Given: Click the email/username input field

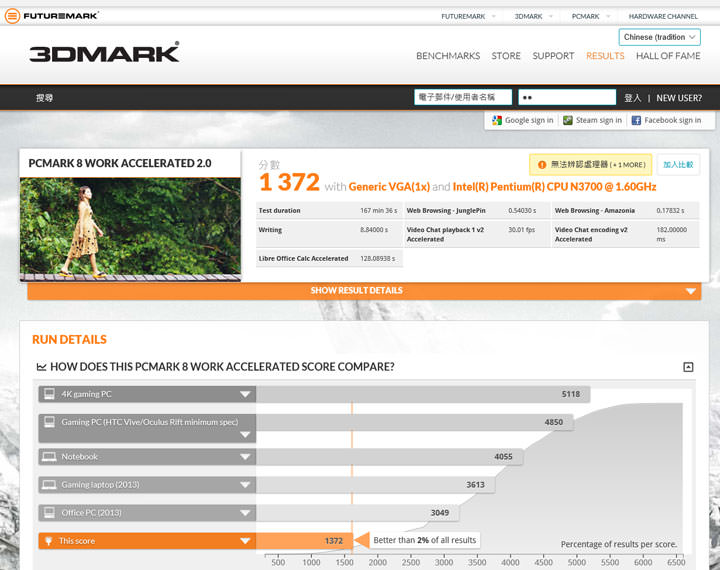Looking at the screenshot, I should (463, 97).
